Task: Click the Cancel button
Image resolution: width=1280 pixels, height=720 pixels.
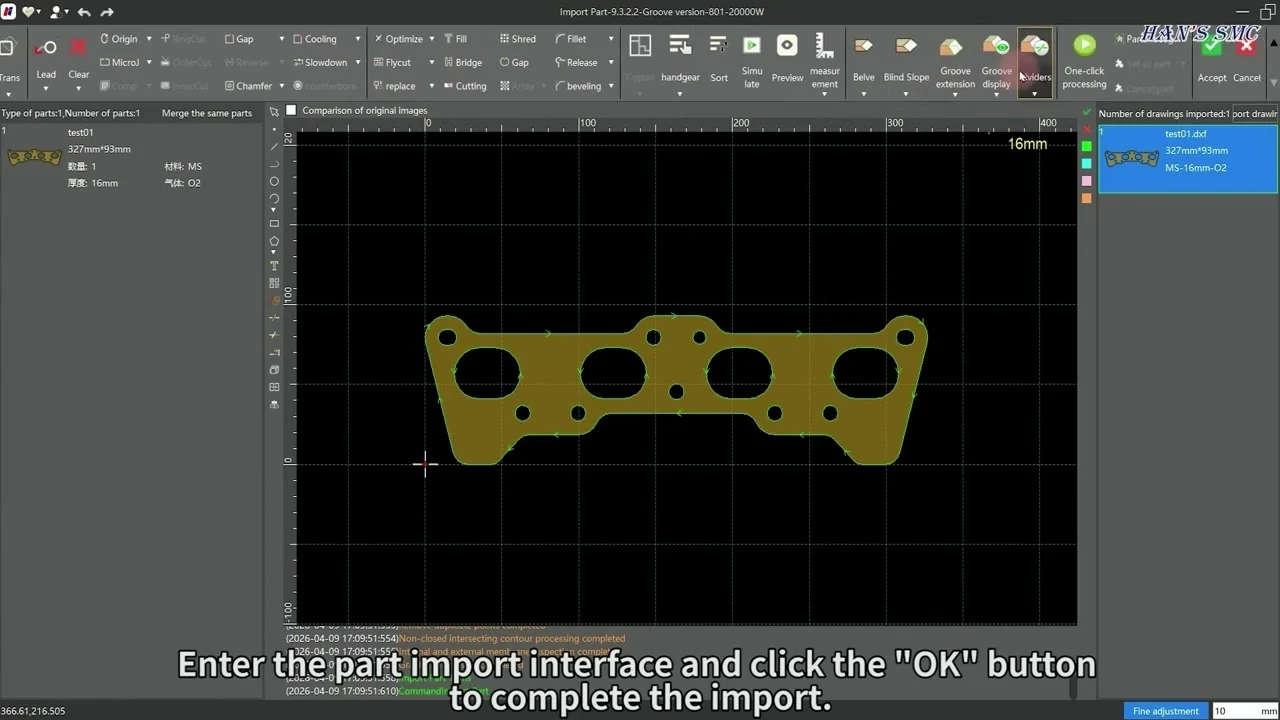Action: click(1247, 58)
